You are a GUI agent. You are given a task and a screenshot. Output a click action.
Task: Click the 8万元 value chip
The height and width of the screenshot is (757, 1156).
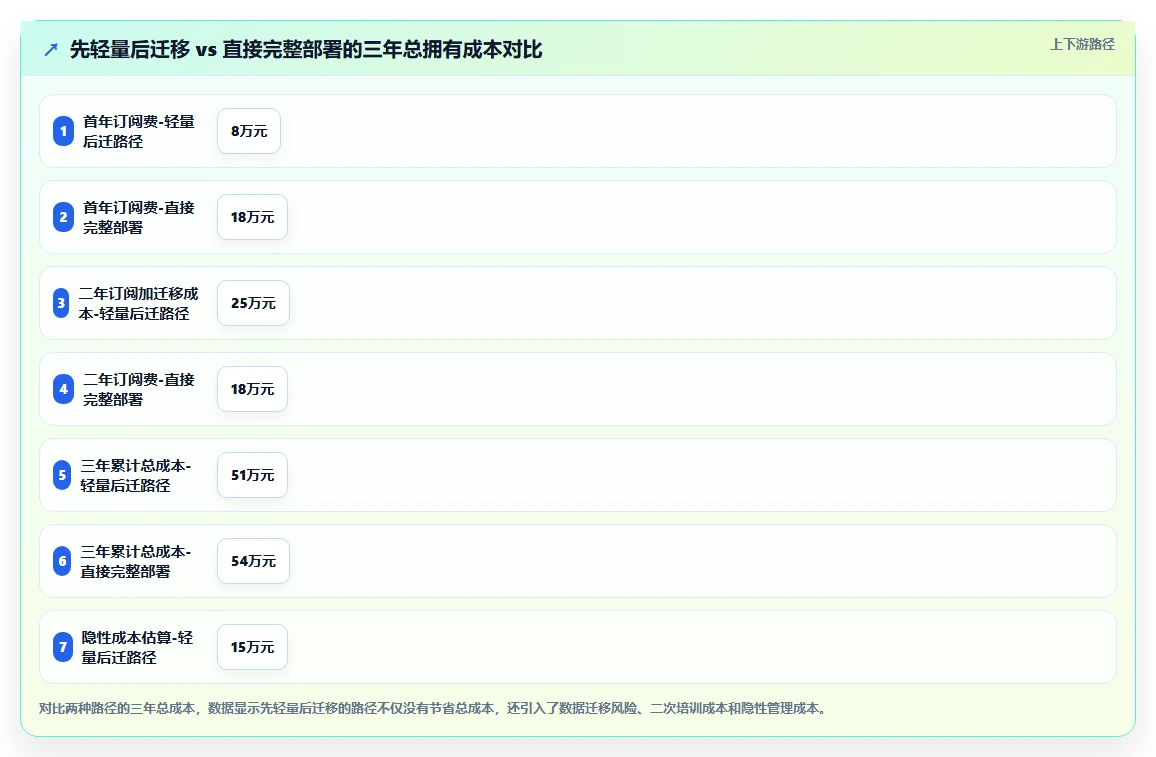point(249,131)
